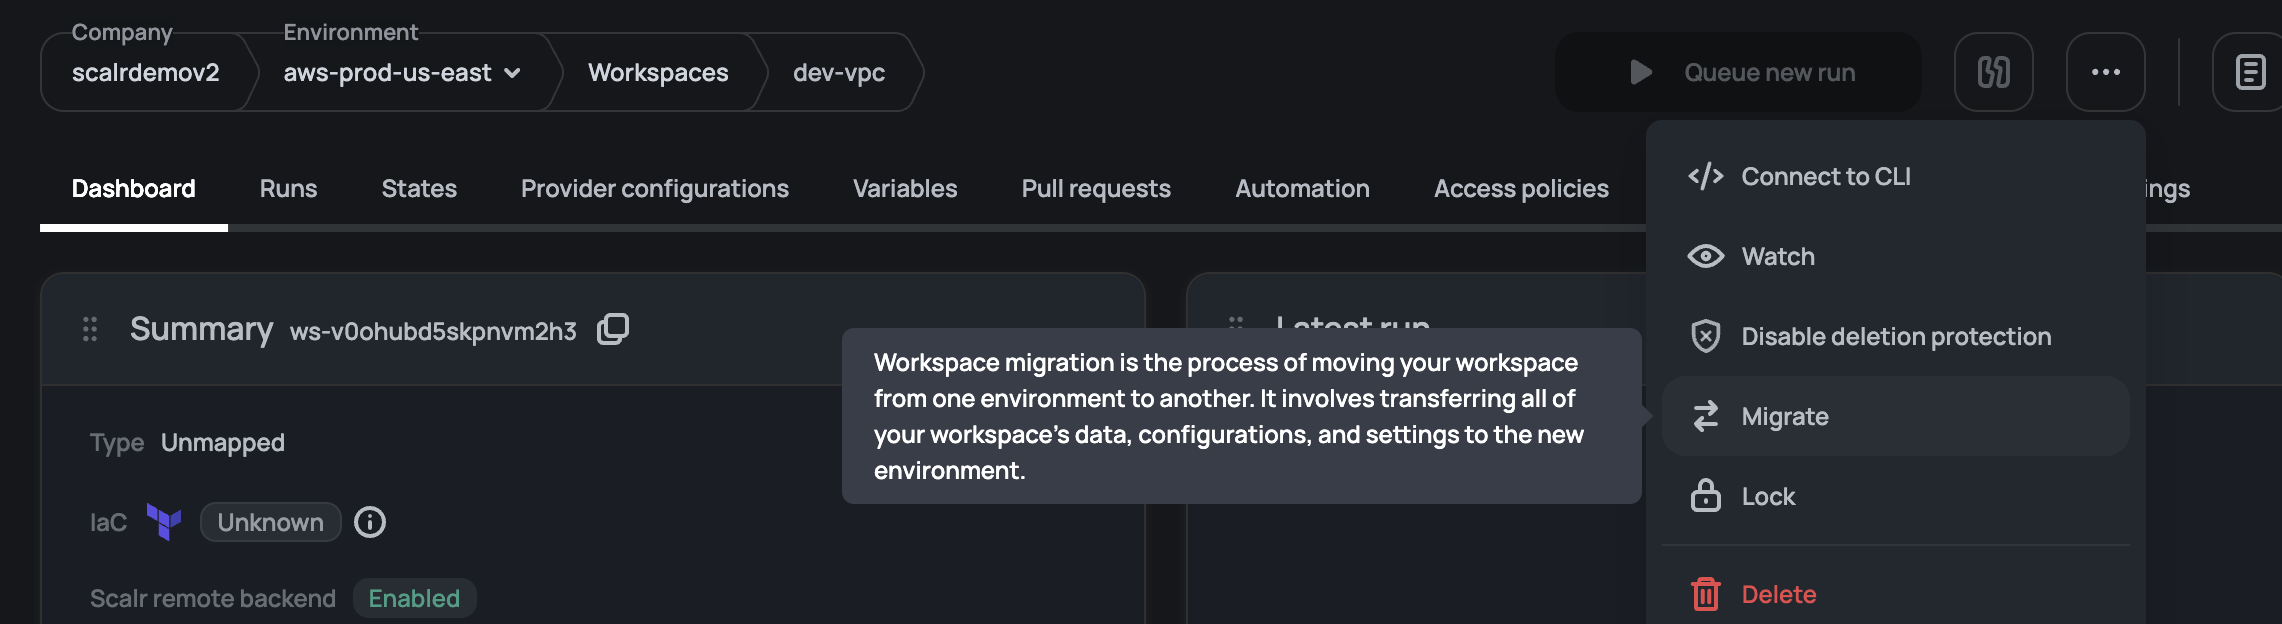
Task: Open the States tab
Action: coord(419,189)
